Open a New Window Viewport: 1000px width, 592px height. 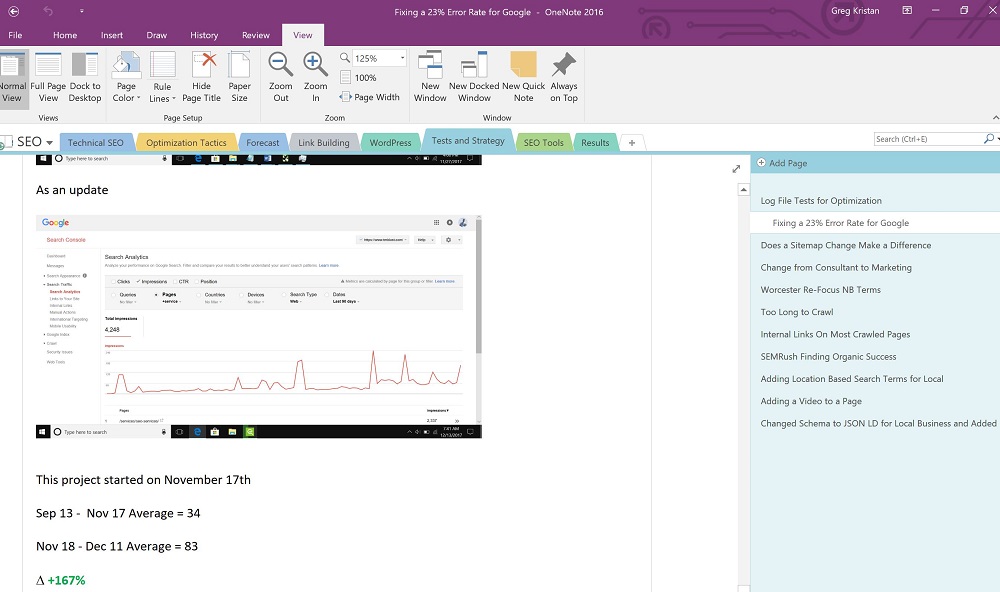point(430,77)
